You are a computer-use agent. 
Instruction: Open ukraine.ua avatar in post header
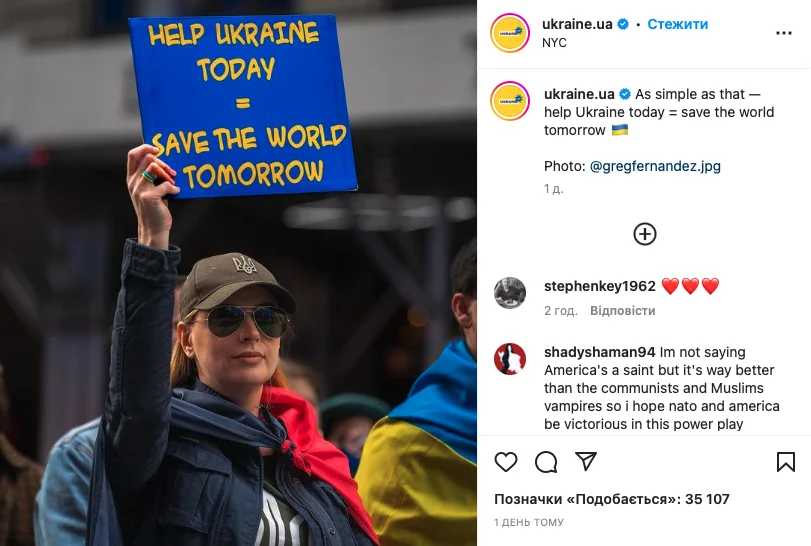point(510,33)
